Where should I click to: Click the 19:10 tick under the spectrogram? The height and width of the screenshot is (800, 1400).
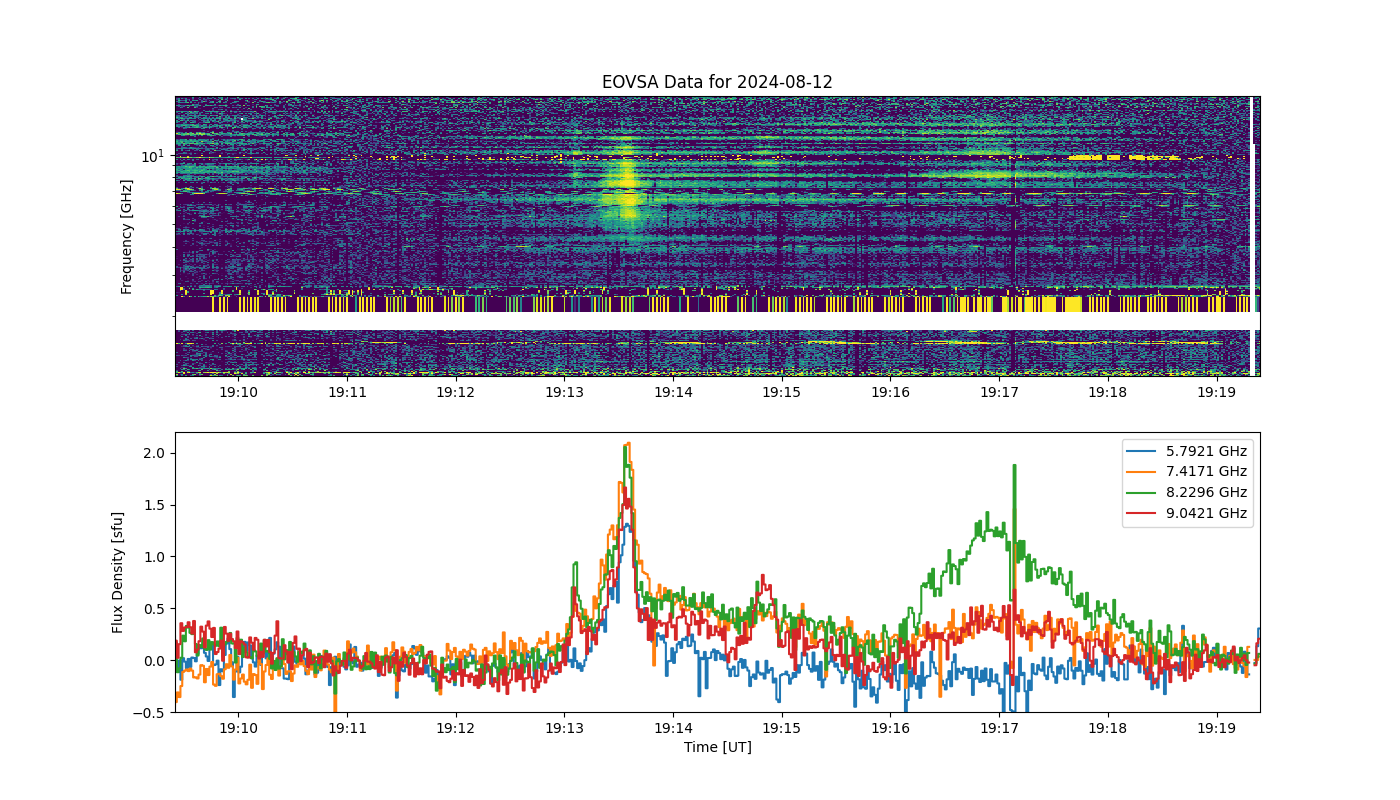238,392
